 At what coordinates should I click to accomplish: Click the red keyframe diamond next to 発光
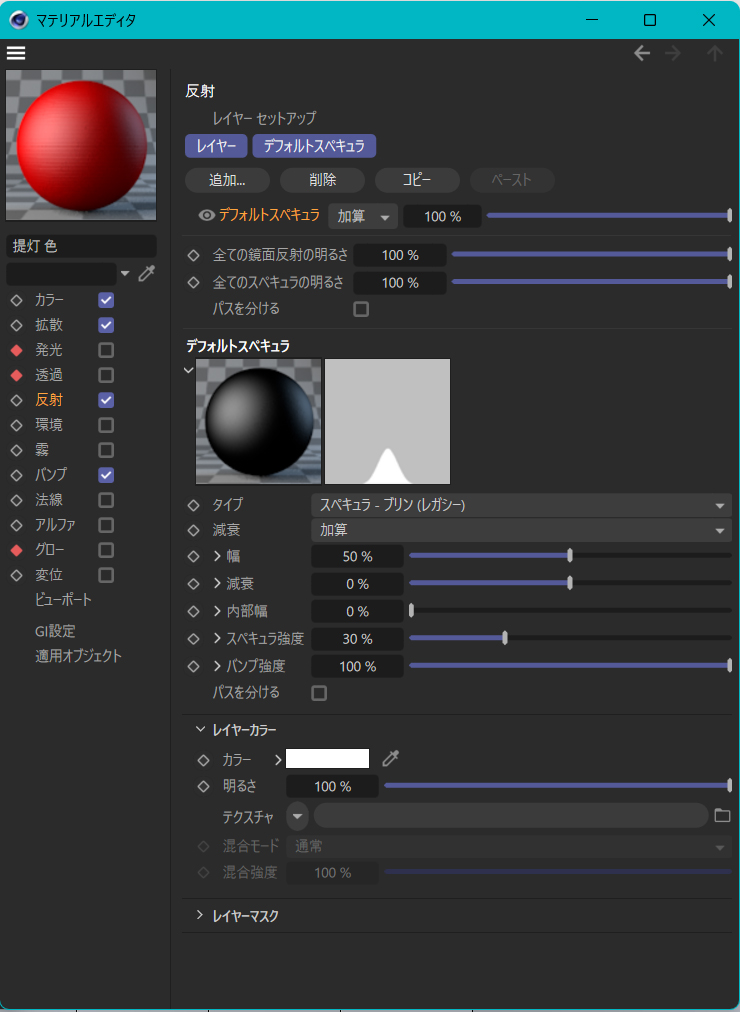16,350
